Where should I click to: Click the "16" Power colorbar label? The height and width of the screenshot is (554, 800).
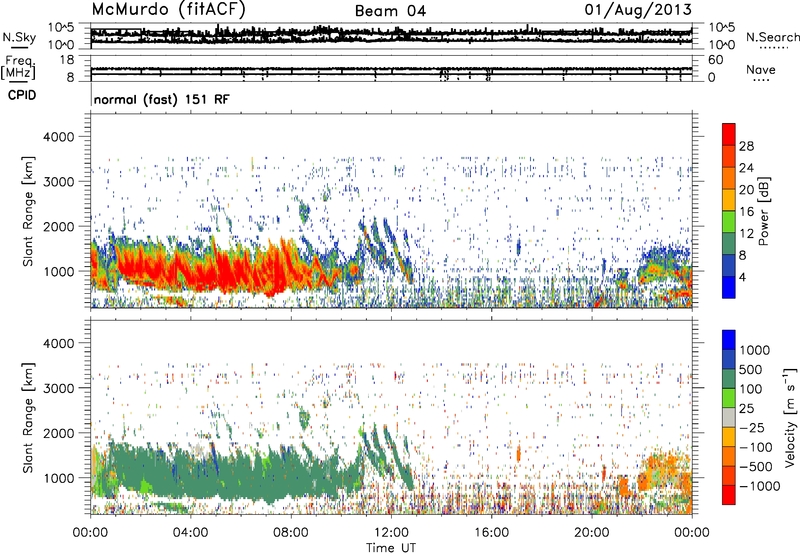(x=746, y=211)
